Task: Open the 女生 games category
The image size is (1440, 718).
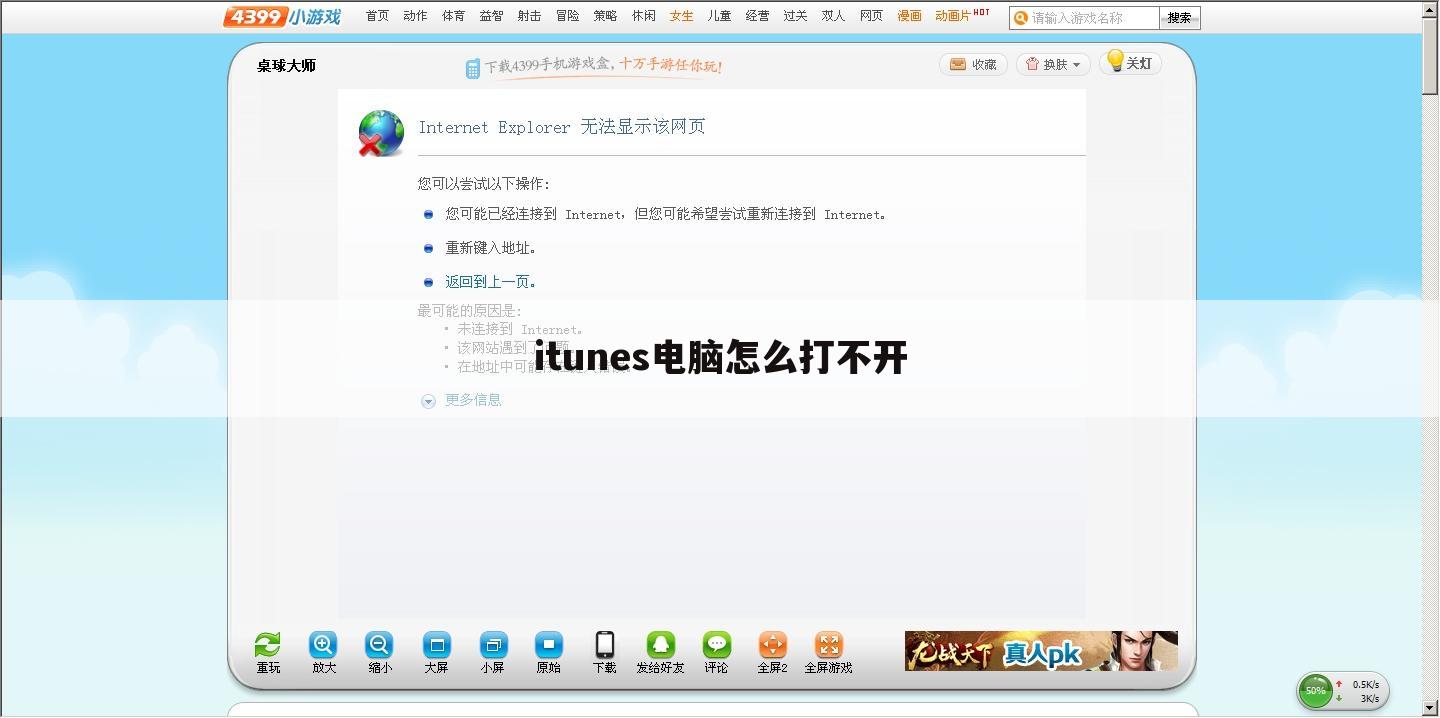Action: pos(681,16)
